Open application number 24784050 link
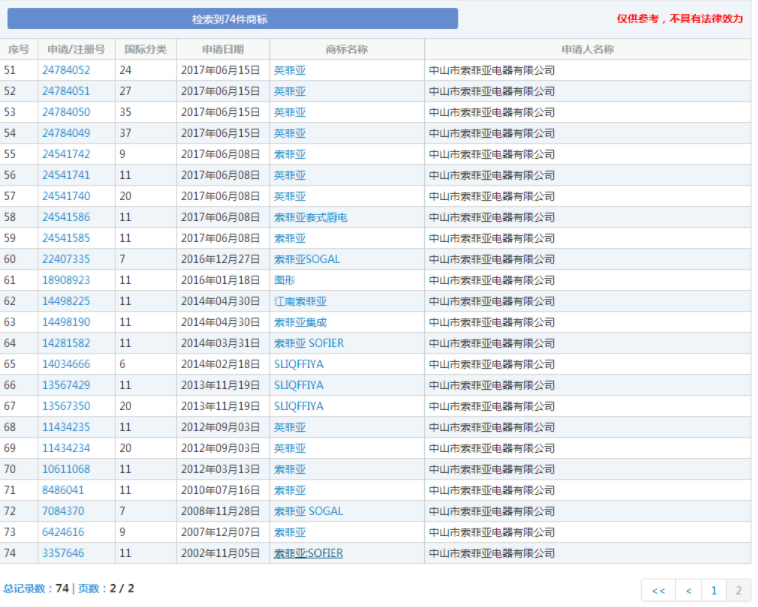The image size is (758, 607). point(66,112)
